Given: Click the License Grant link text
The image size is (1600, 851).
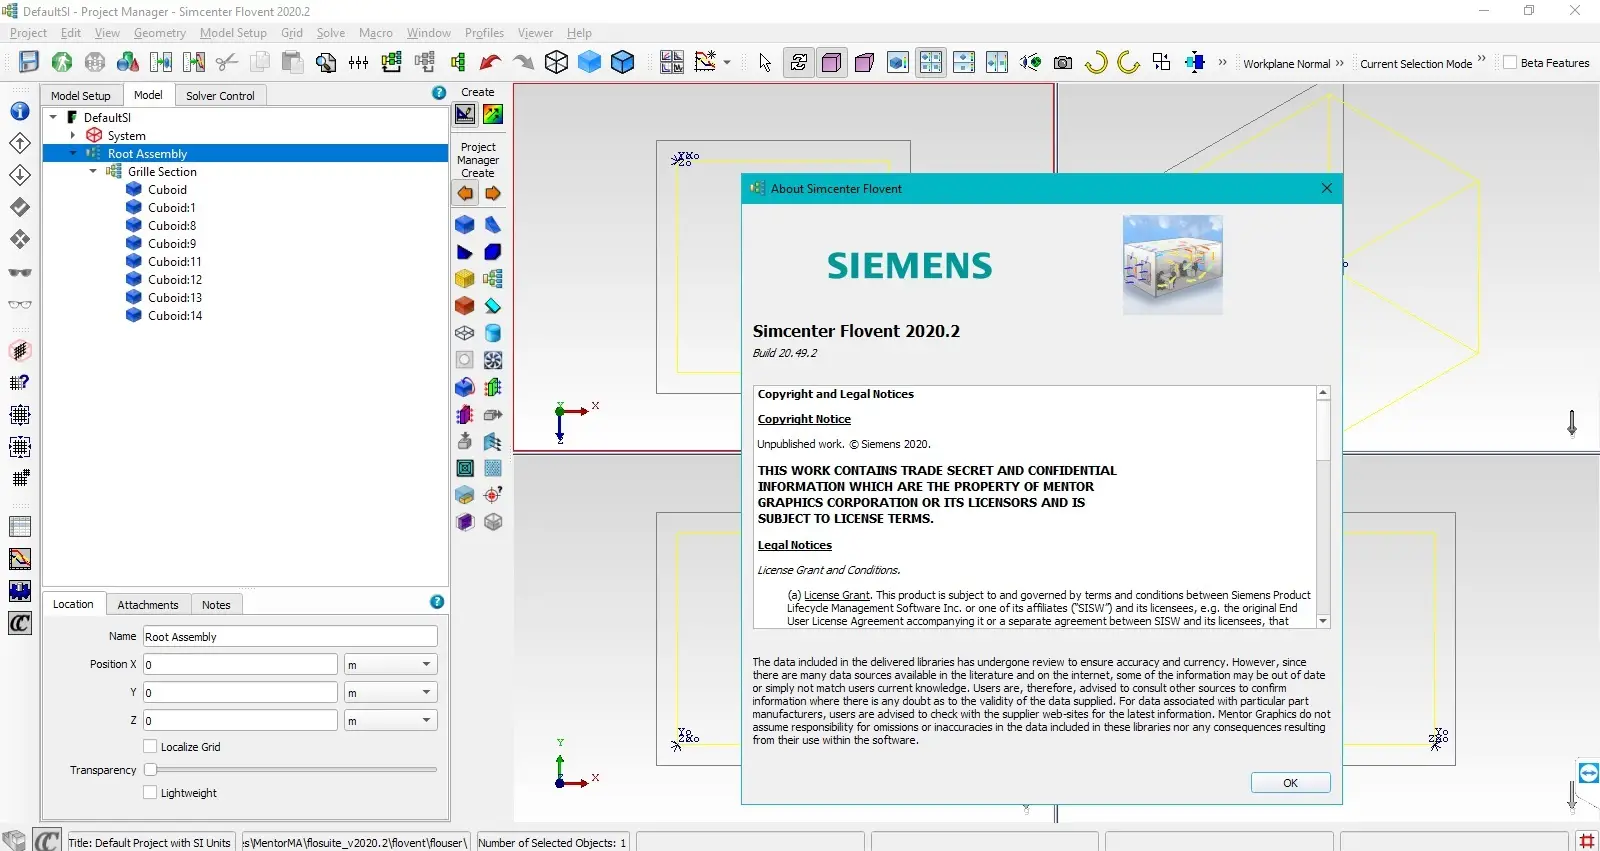Looking at the screenshot, I should pyautogui.click(x=837, y=595).
